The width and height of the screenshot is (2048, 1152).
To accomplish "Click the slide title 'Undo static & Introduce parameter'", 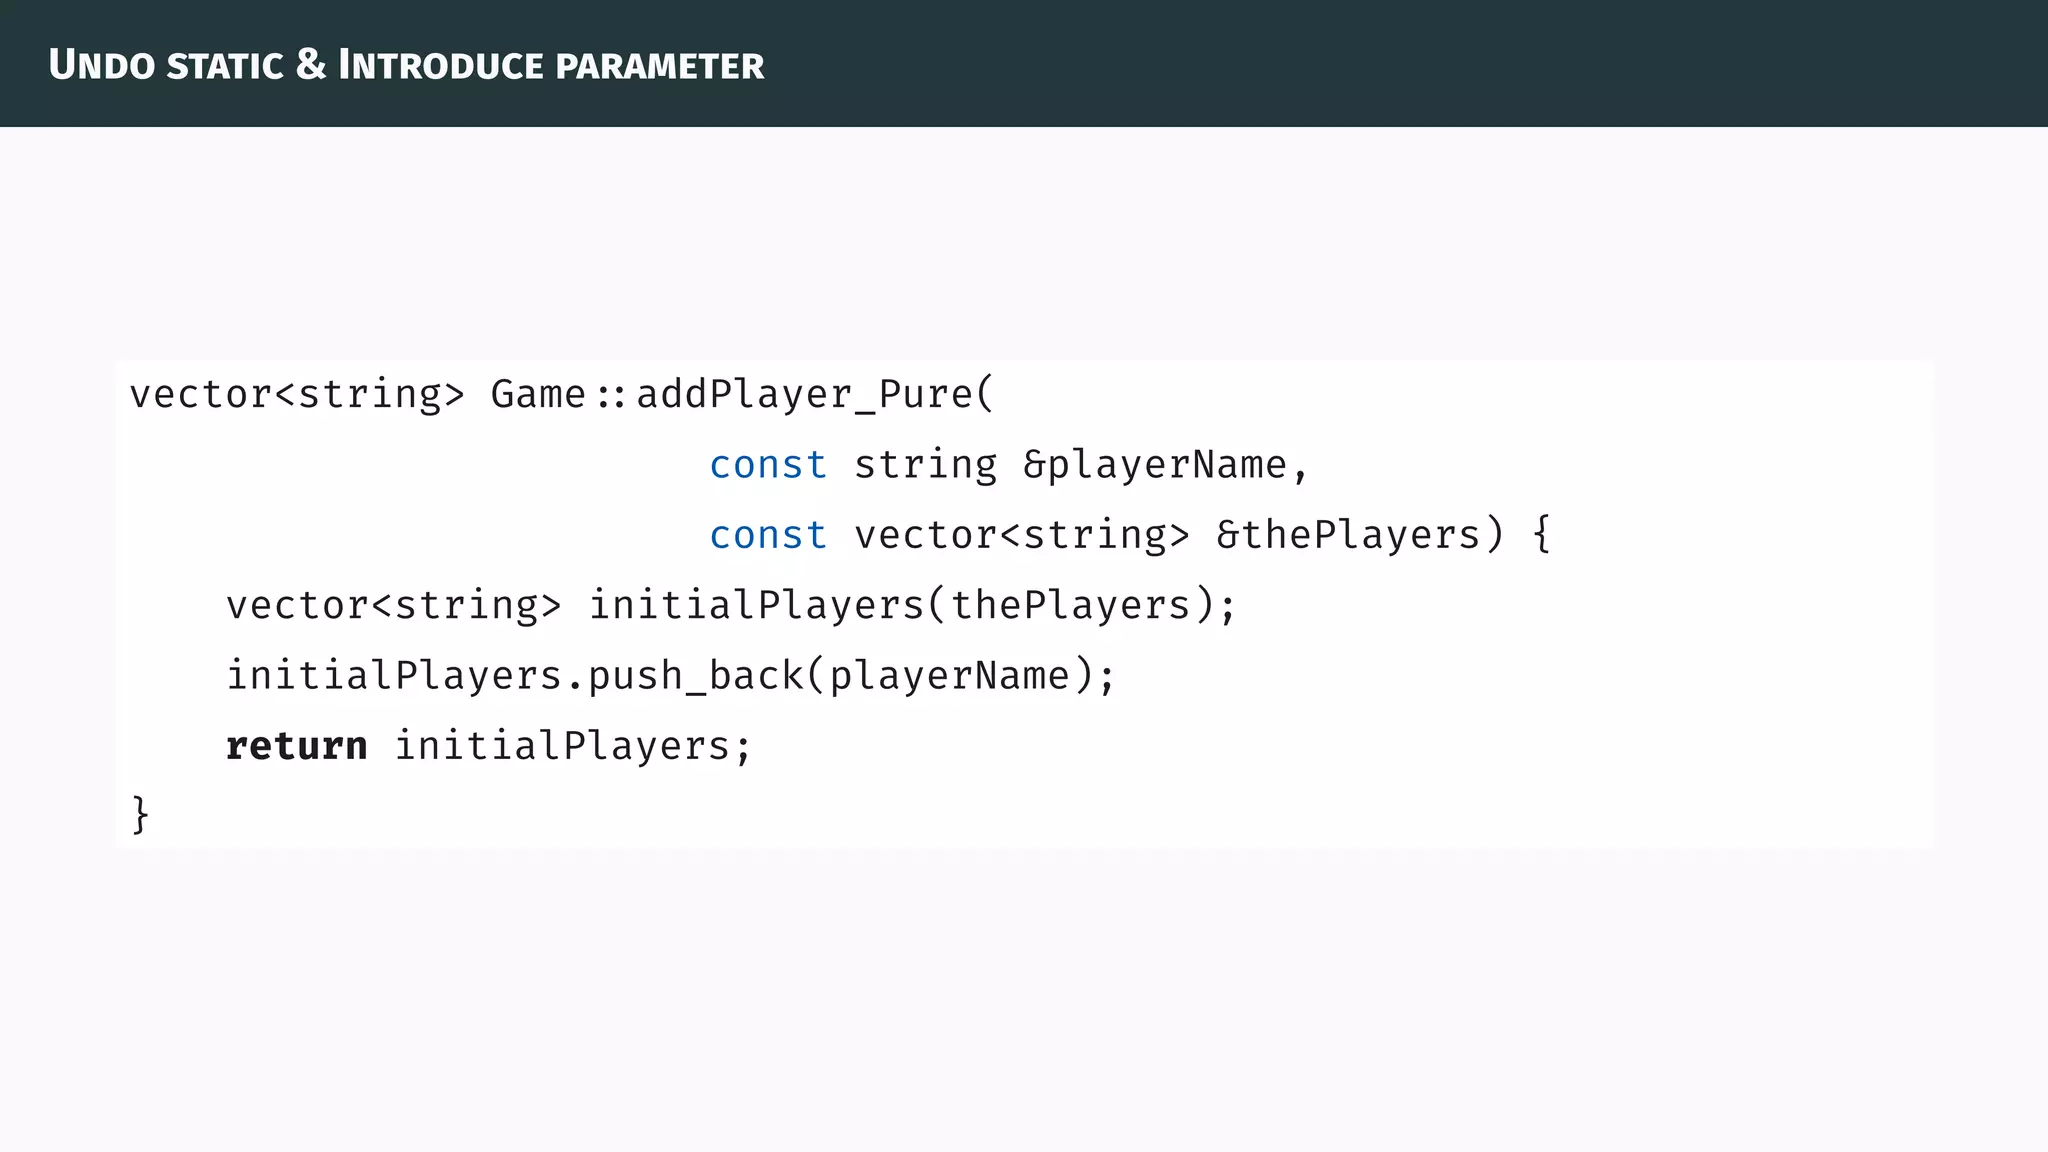I will pyautogui.click(x=405, y=65).
